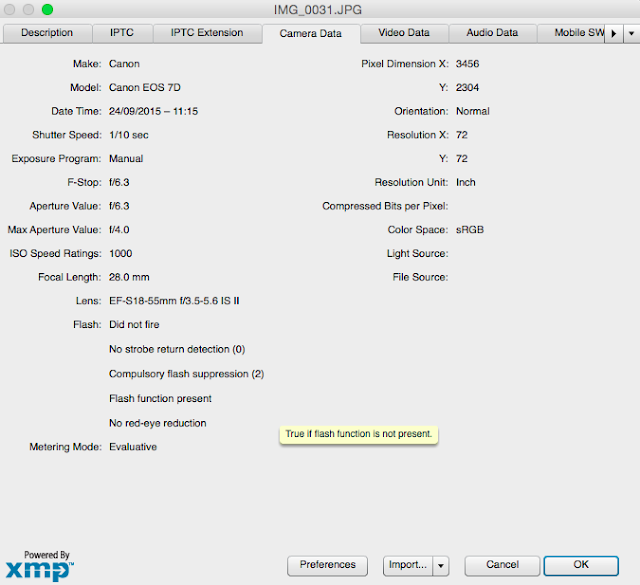Click the Model value Canon EOS 7D
This screenshot has height=585, width=640.
click(x=145, y=88)
